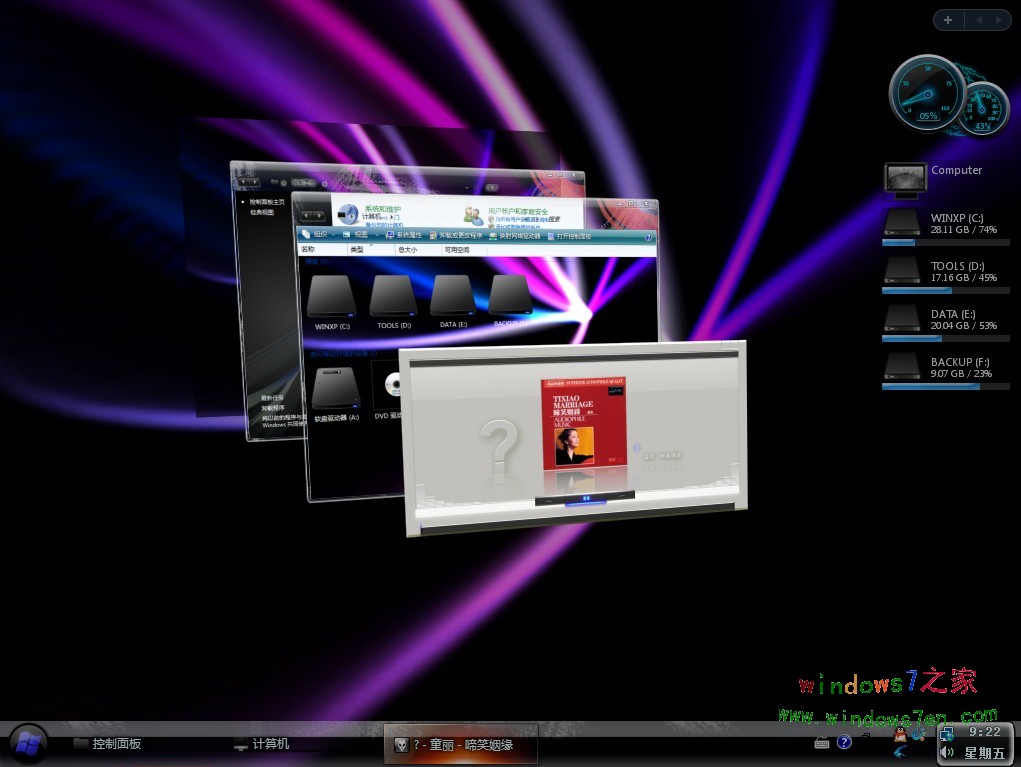Open the Windows Start orb
1021x767 pixels.
(28, 743)
